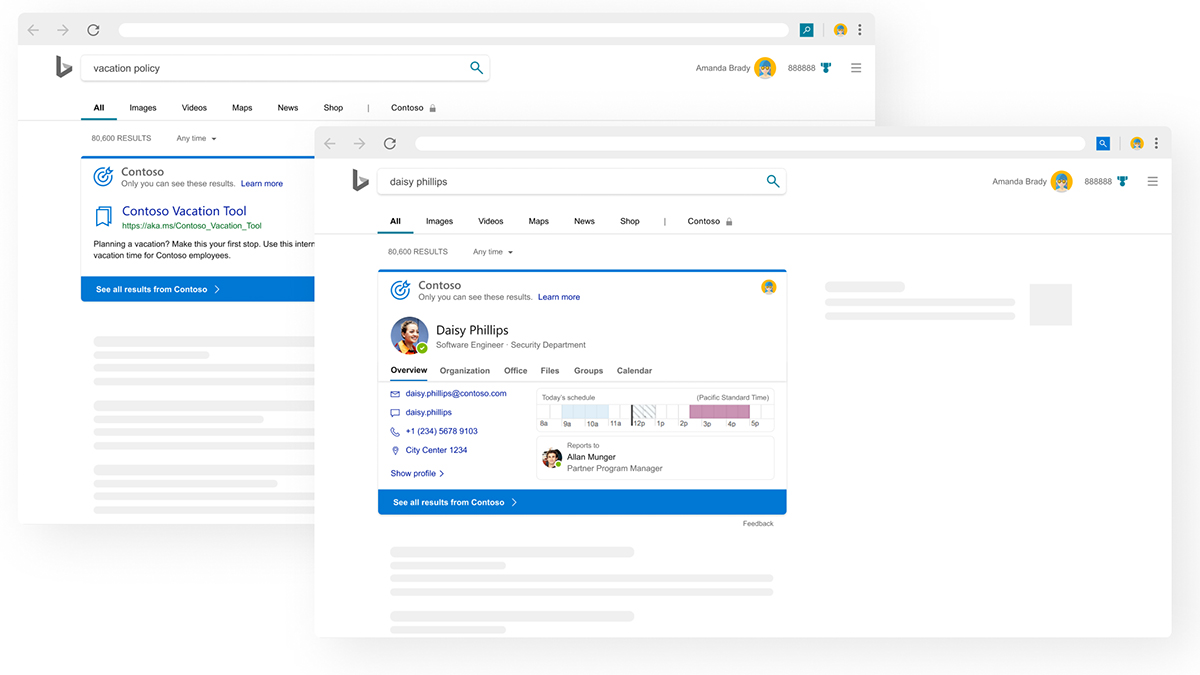Open three-dot browser menu in rear window

(860, 30)
